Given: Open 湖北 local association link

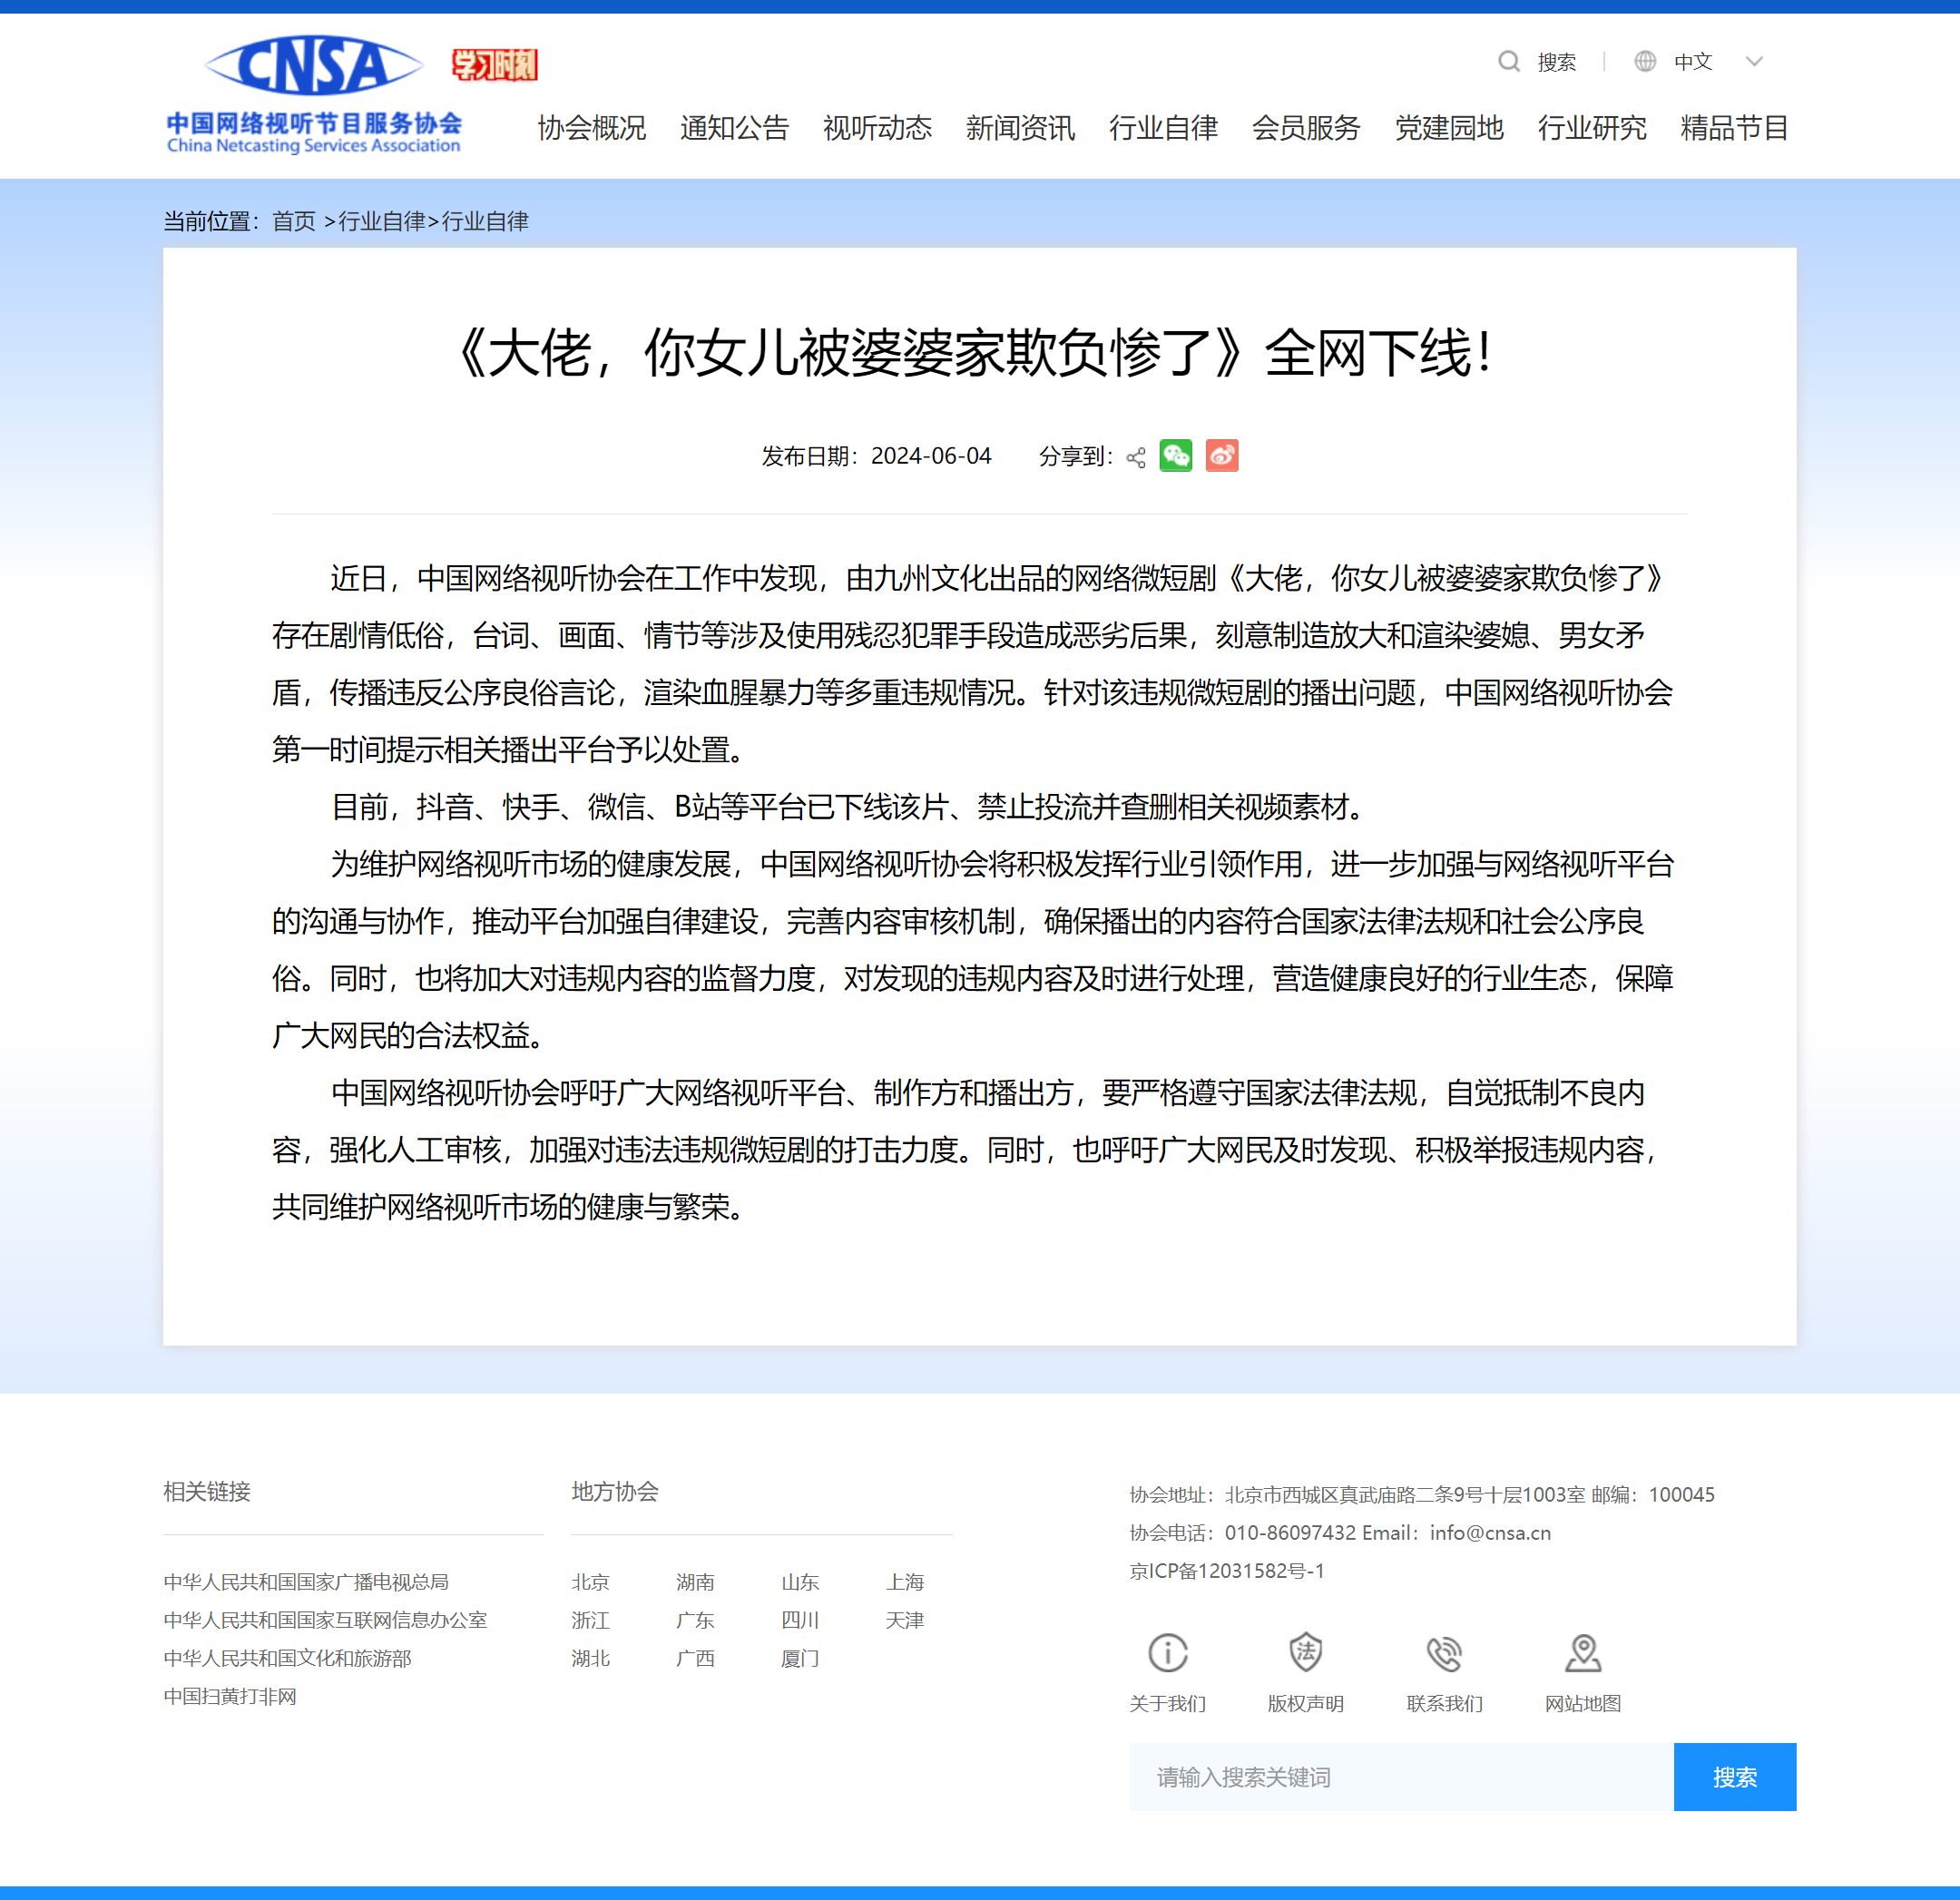Looking at the screenshot, I should point(591,1658).
